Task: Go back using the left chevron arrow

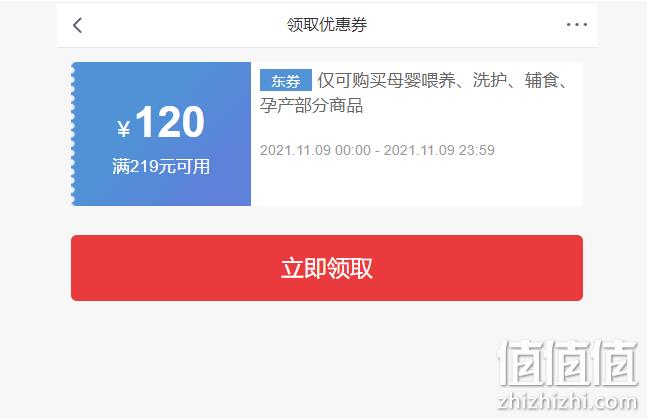Action: [x=78, y=25]
